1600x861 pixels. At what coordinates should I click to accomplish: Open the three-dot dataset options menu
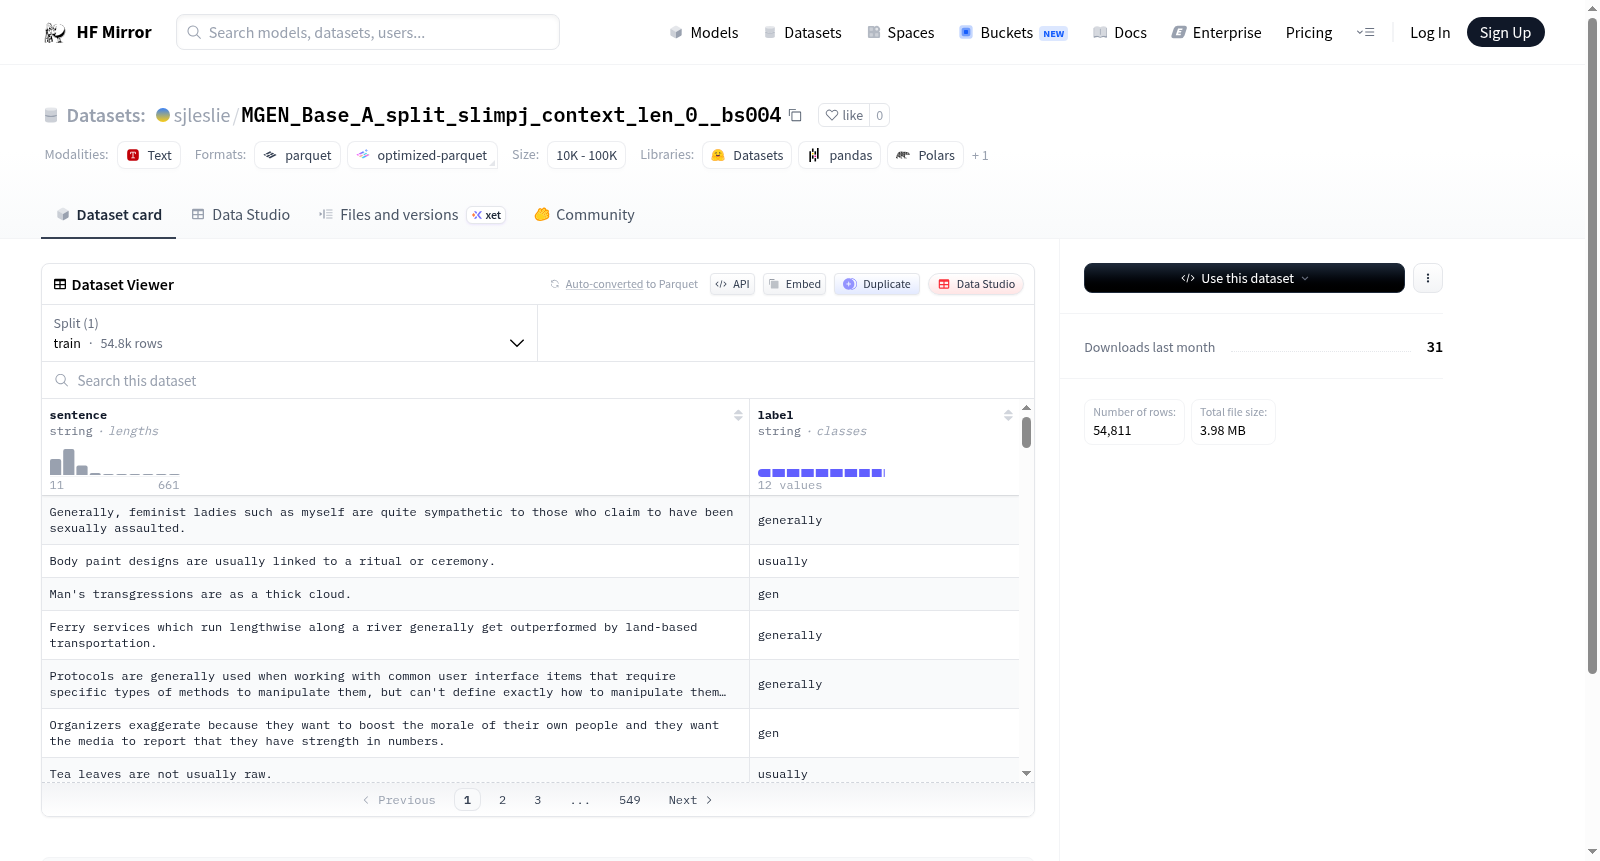click(1428, 278)
